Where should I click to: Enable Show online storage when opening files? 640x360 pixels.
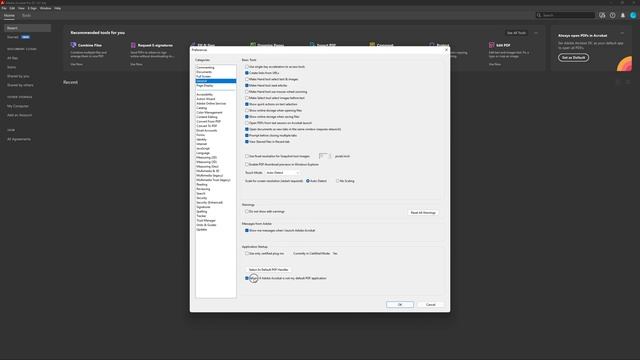247,110
